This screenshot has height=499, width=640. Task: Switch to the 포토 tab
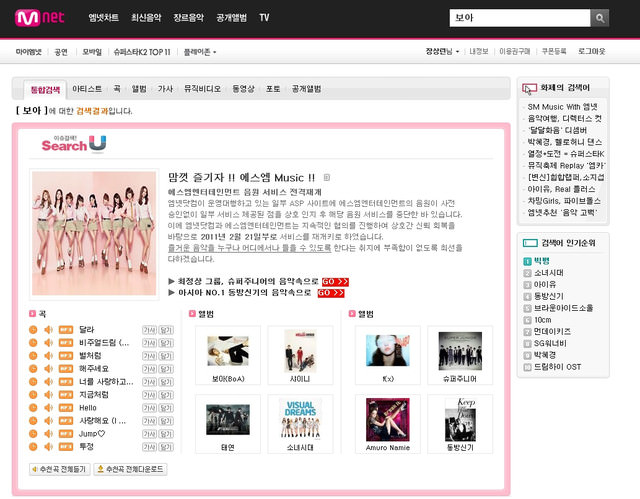click(x=273, y=89)
